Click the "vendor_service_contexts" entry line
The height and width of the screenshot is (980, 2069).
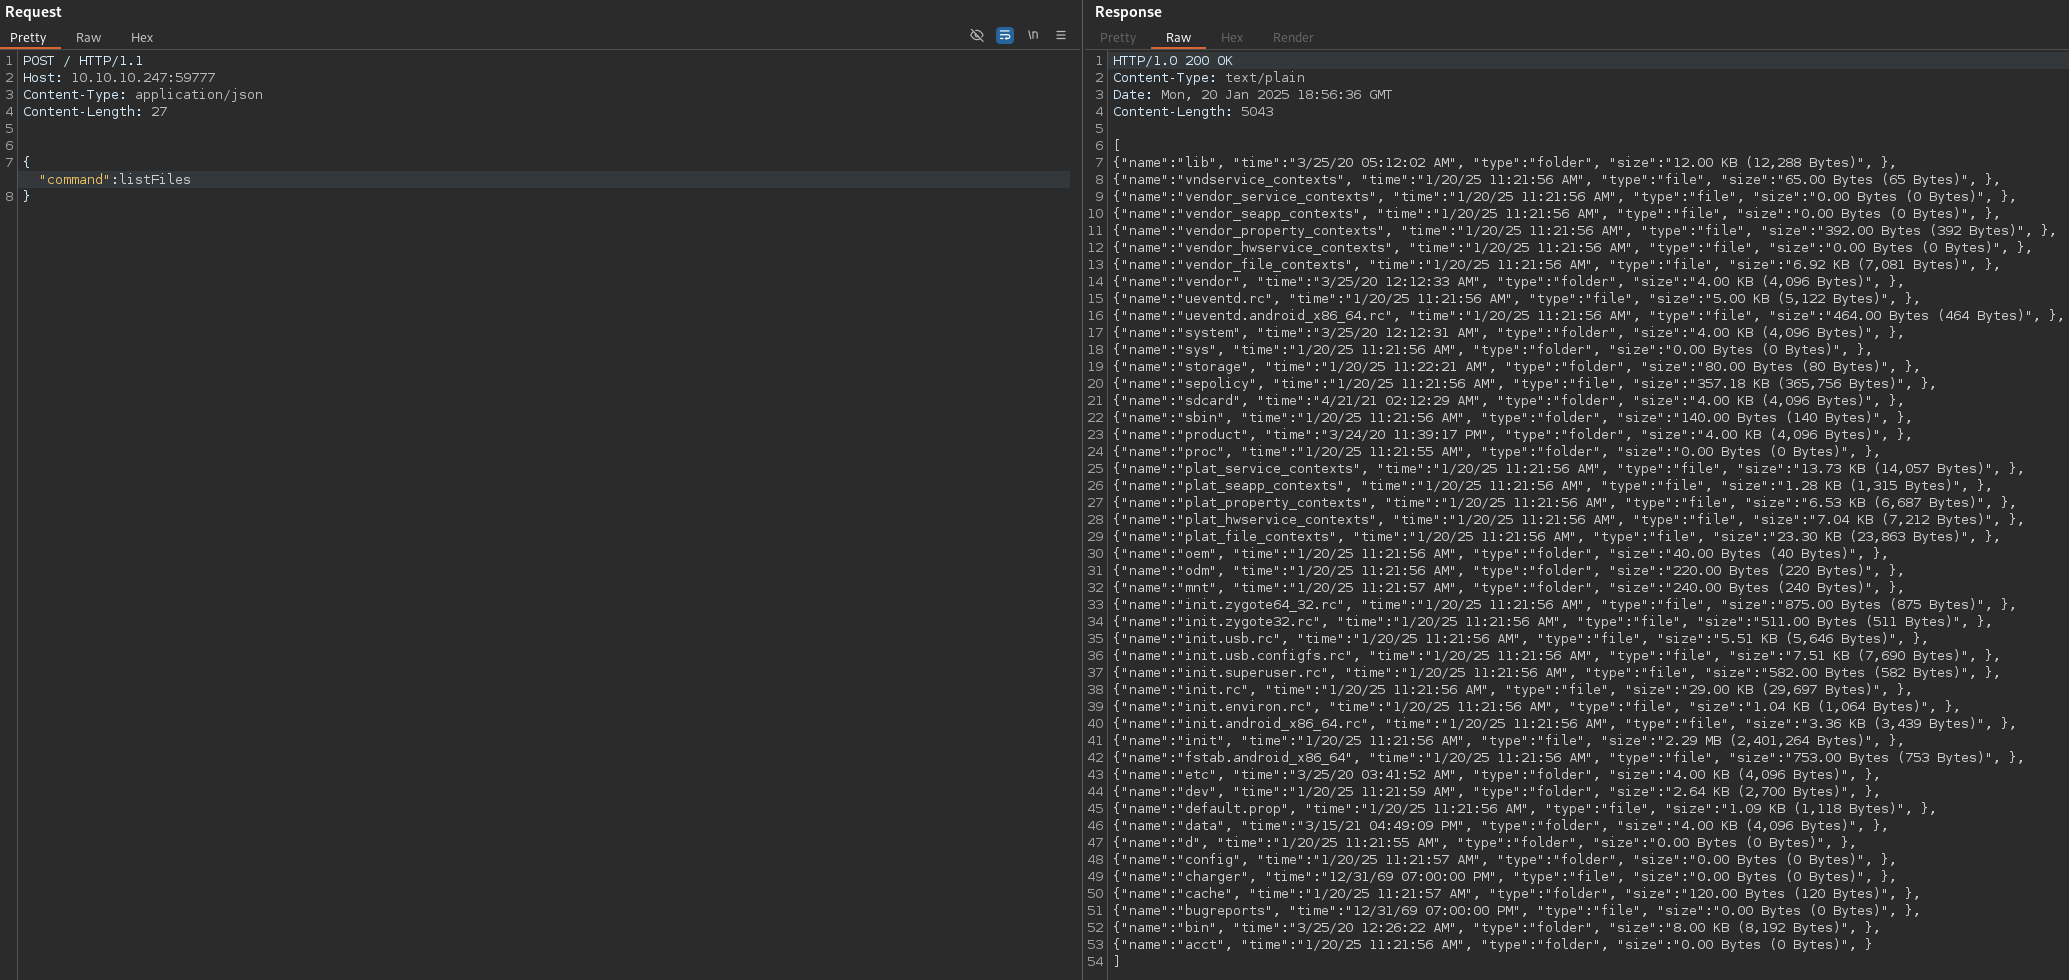[1565, 197]
